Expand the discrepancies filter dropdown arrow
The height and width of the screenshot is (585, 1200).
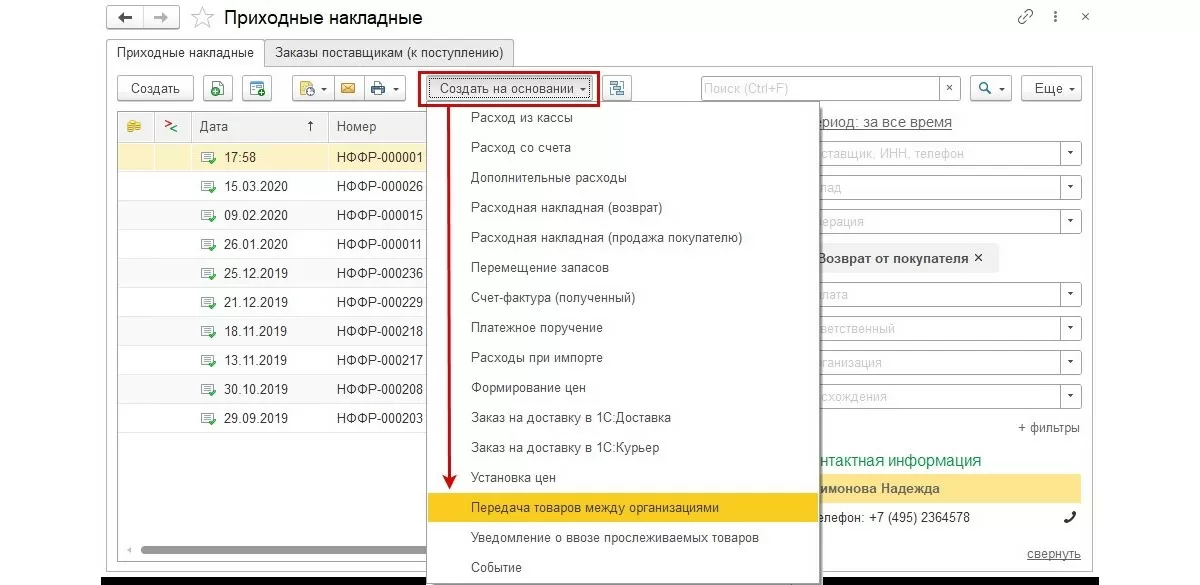click(1071, 397)
